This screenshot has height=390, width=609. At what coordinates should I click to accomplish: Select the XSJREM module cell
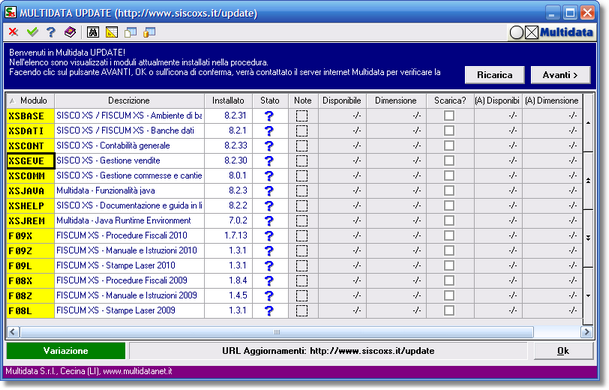[x=31, y=221]
